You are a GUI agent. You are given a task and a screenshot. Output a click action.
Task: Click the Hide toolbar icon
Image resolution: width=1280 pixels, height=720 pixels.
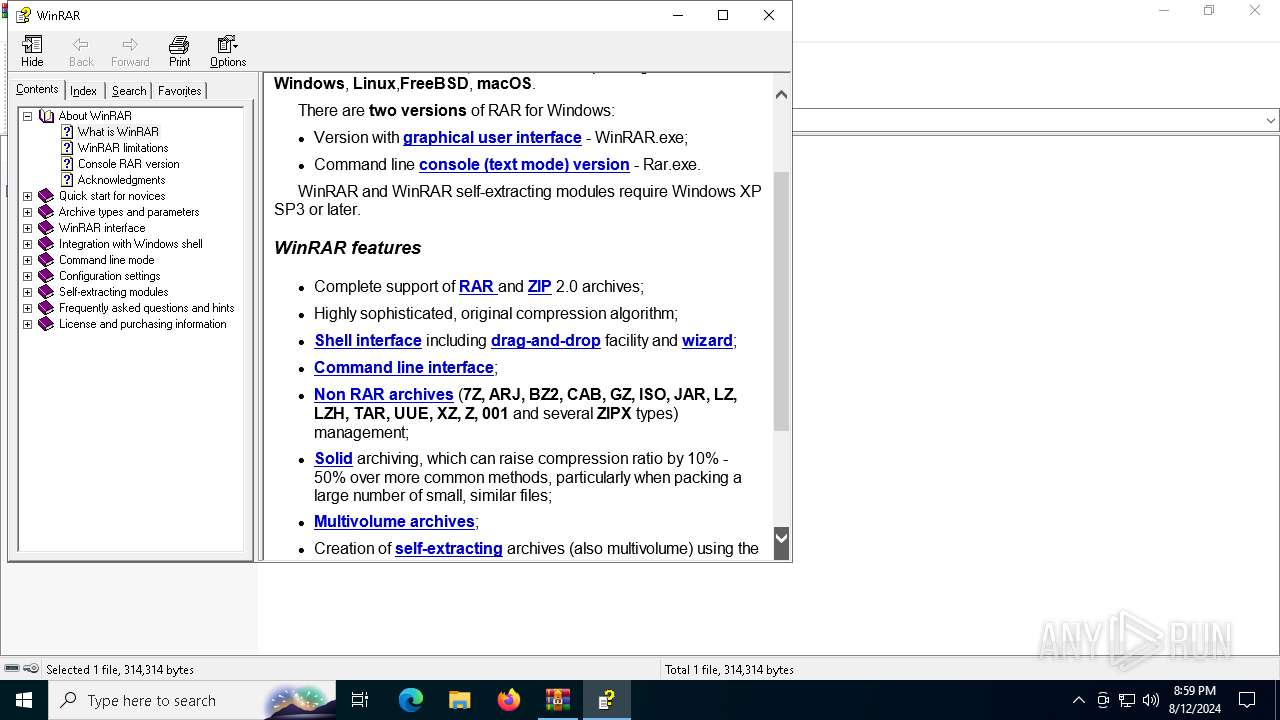click(x=32, y=44)
